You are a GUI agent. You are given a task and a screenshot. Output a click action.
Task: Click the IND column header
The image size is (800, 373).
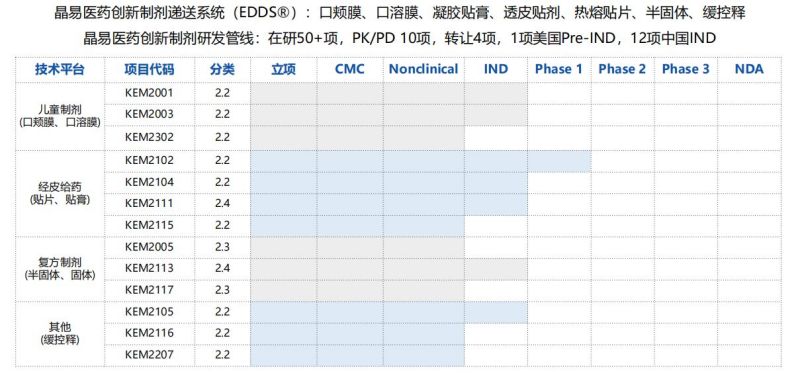point(496,69)
